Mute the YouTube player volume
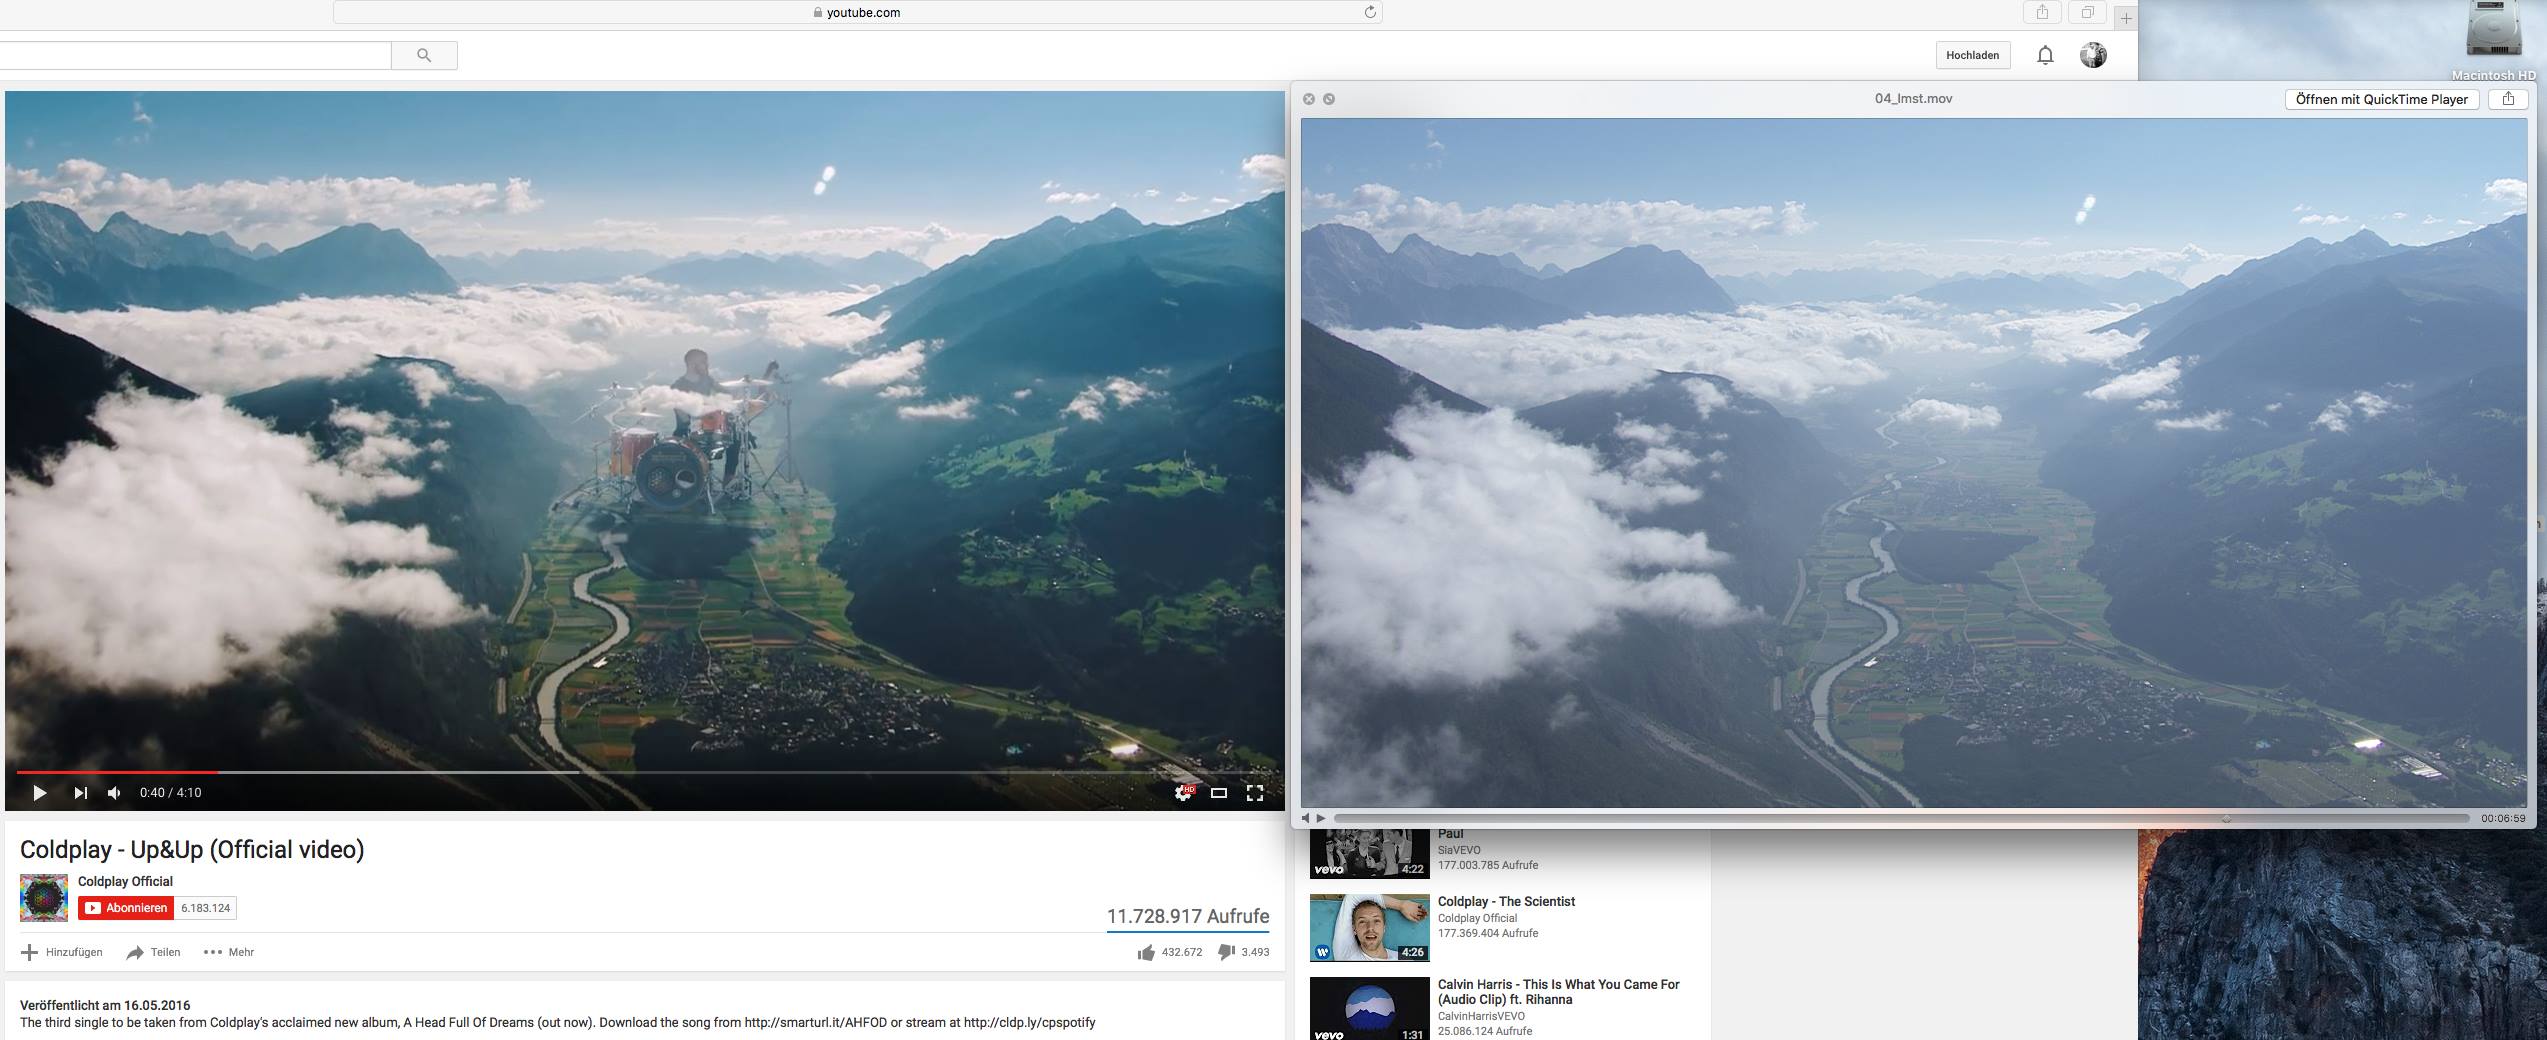The image size is (2547, 1040). pyautogui.click(x=114, y=793)
